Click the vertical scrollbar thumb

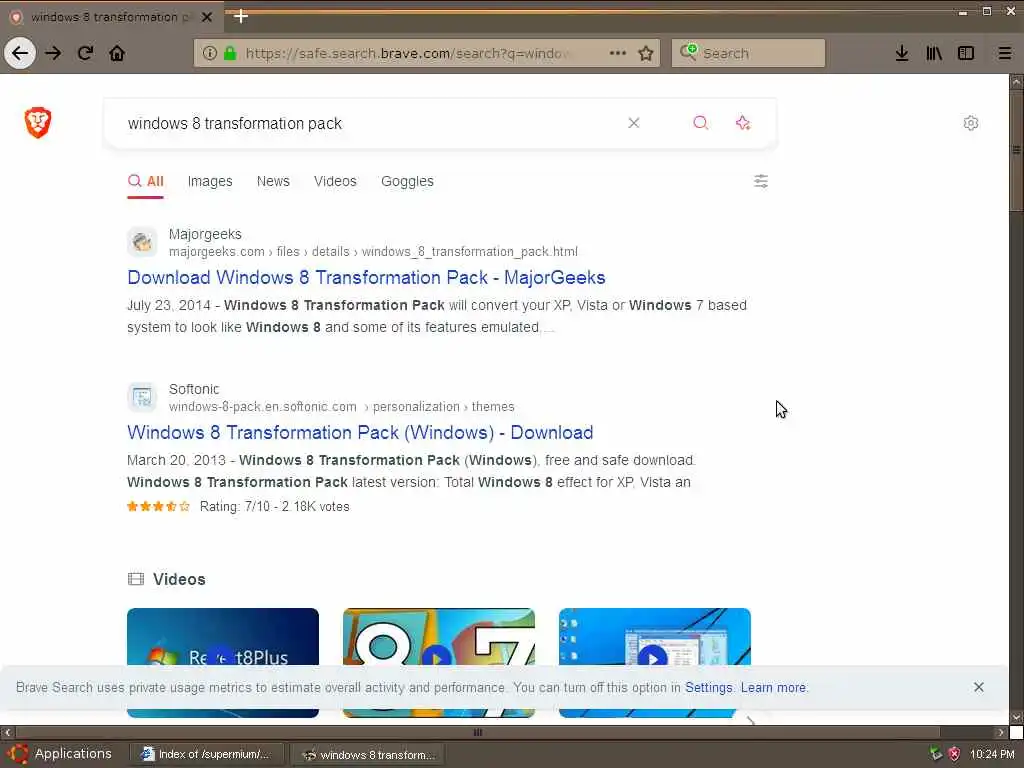[1016, 150]
